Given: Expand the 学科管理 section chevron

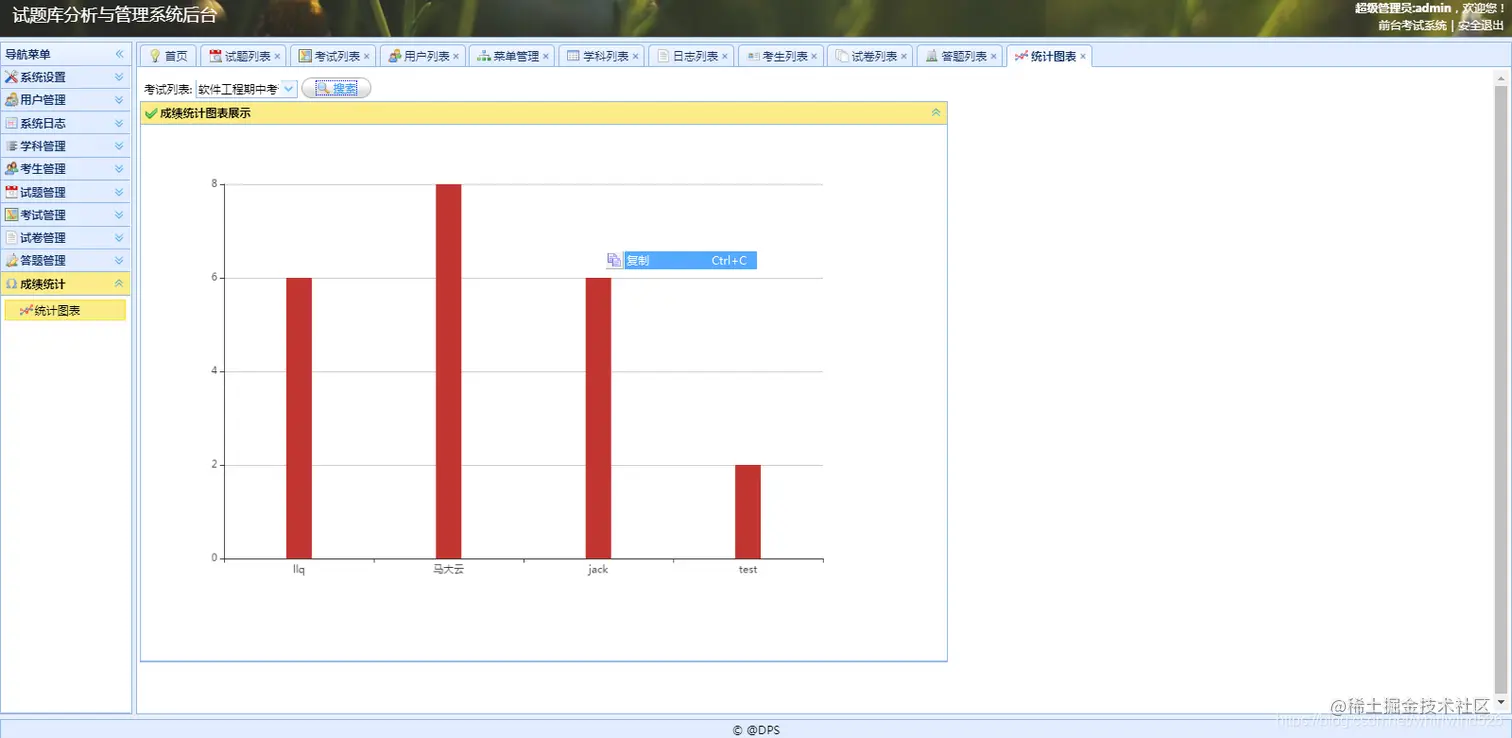Looking at the screenshot, I should coord(119,146).
